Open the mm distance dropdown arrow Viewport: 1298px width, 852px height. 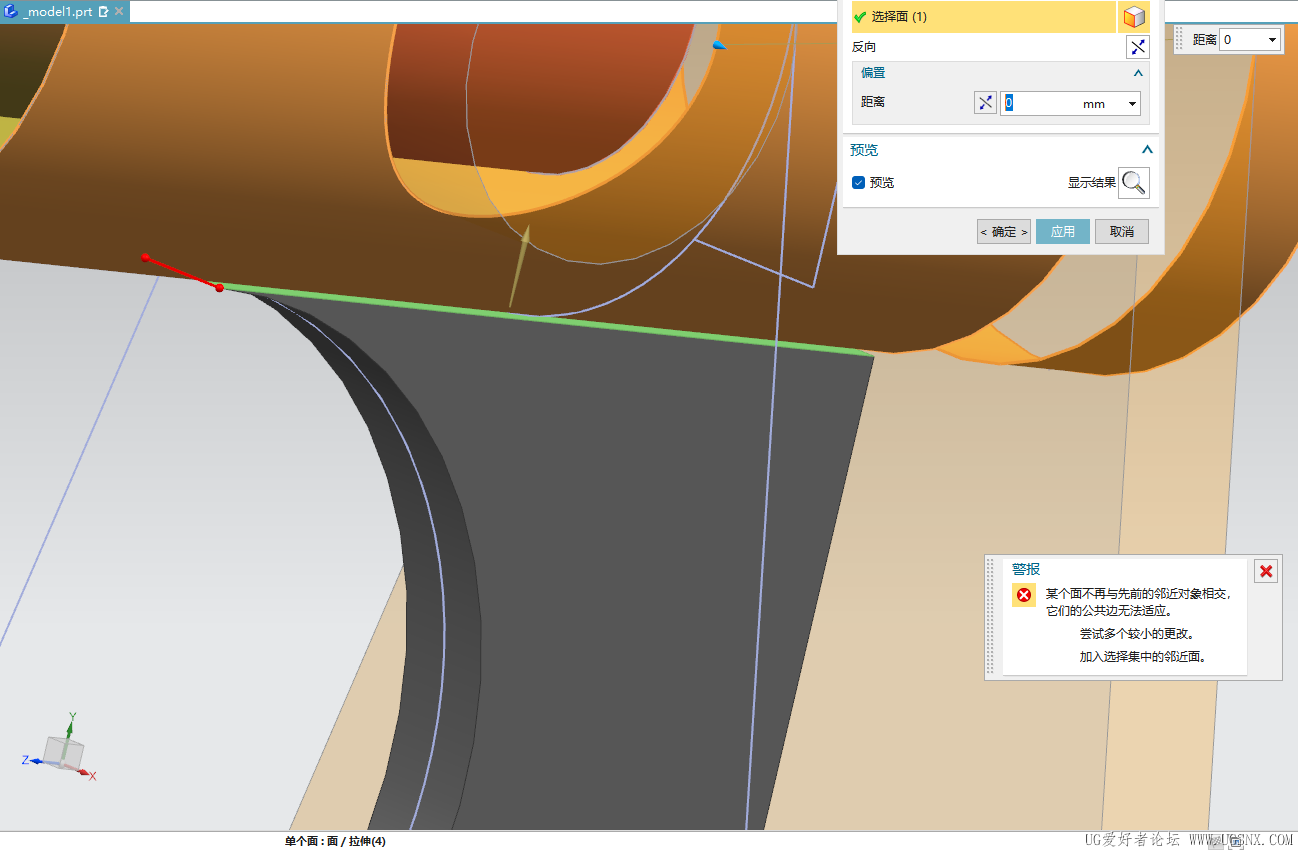(1132, 103)
